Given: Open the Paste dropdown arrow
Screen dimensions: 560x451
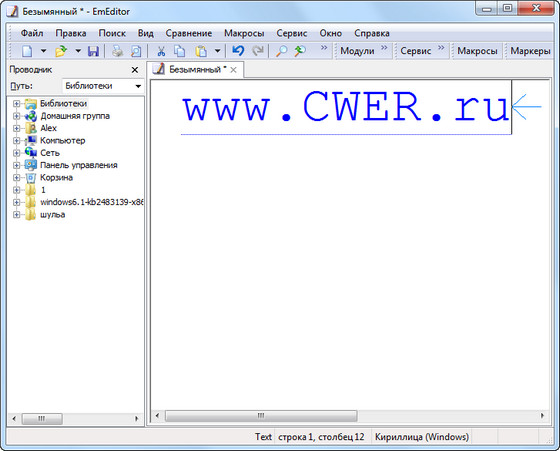Looking at the screenshot, I should pyautogui.click(x=218, y=51).
